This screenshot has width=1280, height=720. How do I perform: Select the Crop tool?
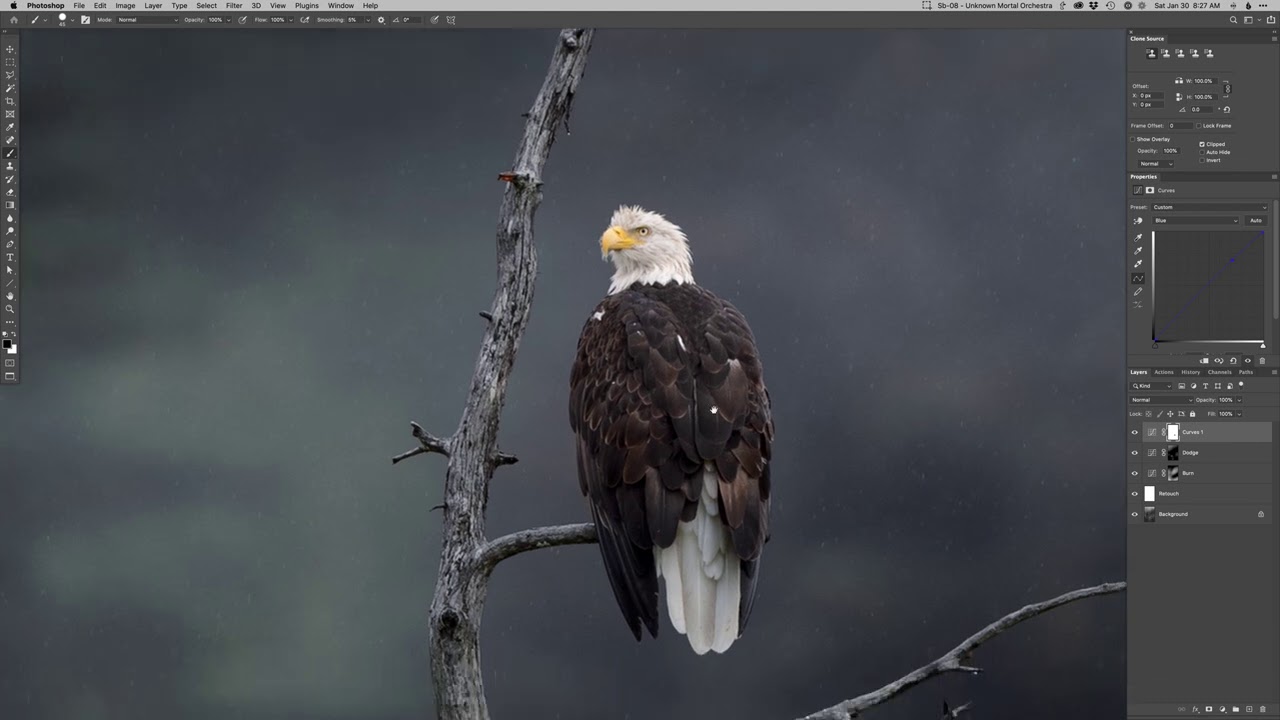[x=10, y=101]
